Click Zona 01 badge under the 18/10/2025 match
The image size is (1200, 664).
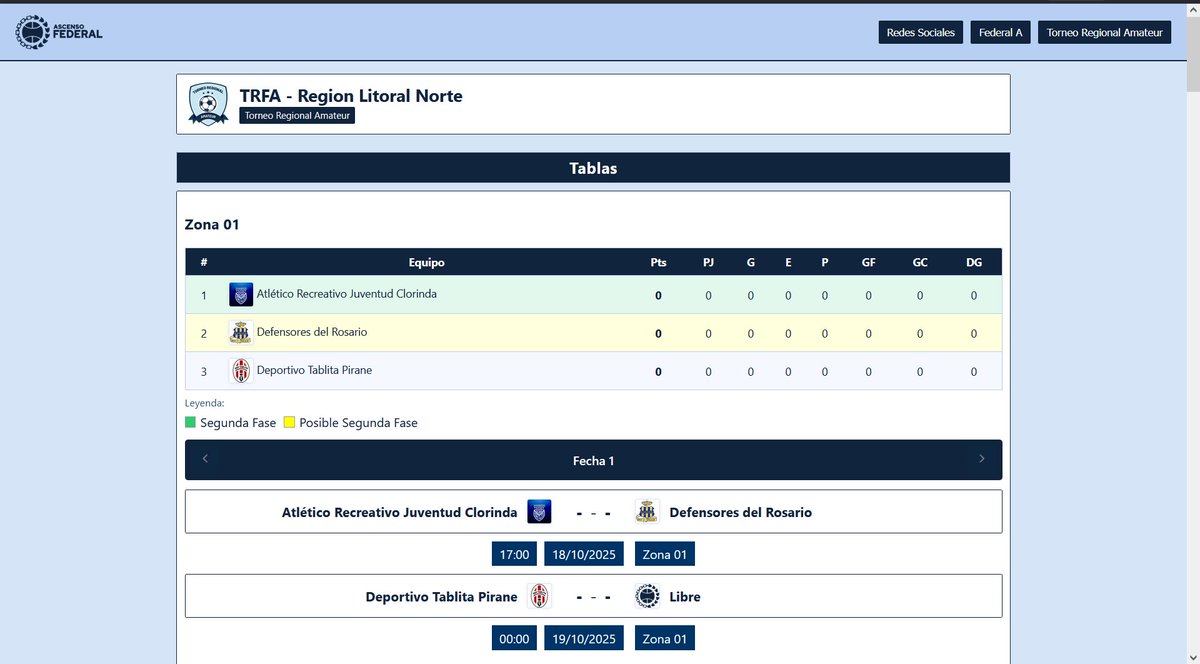(665, 554)
